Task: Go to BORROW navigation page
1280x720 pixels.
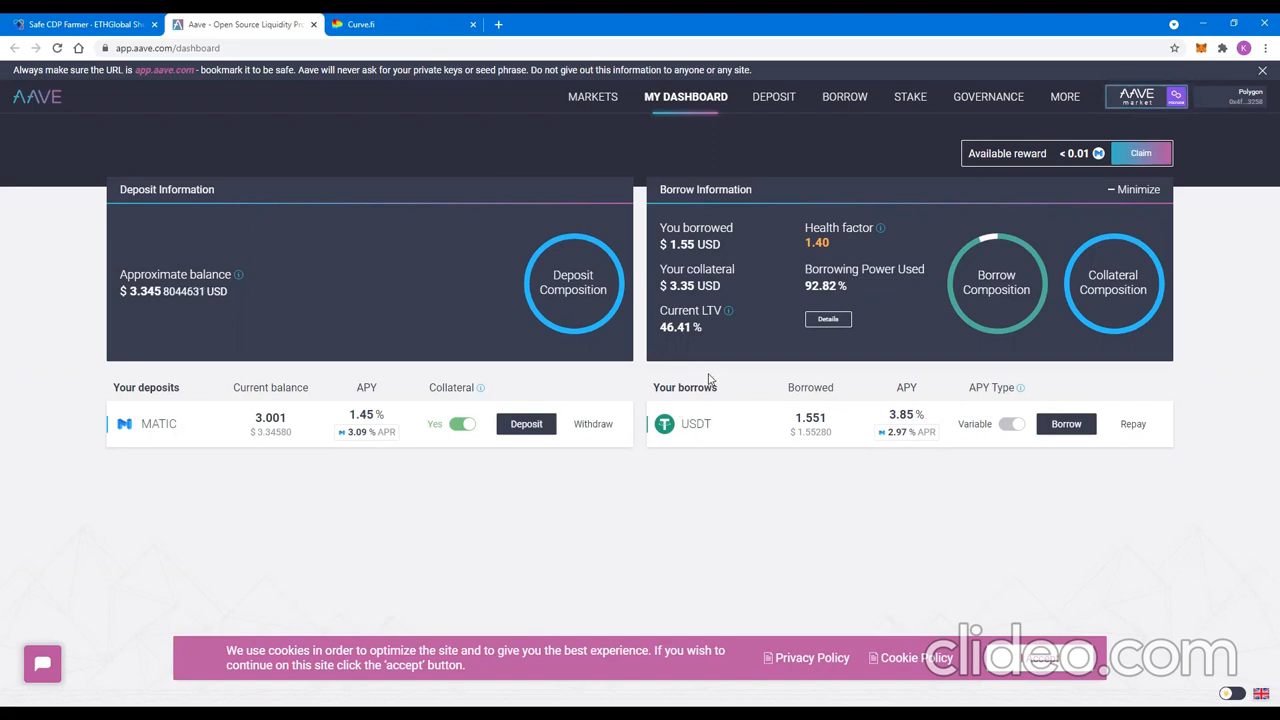Action: click(x=845, y=97)
